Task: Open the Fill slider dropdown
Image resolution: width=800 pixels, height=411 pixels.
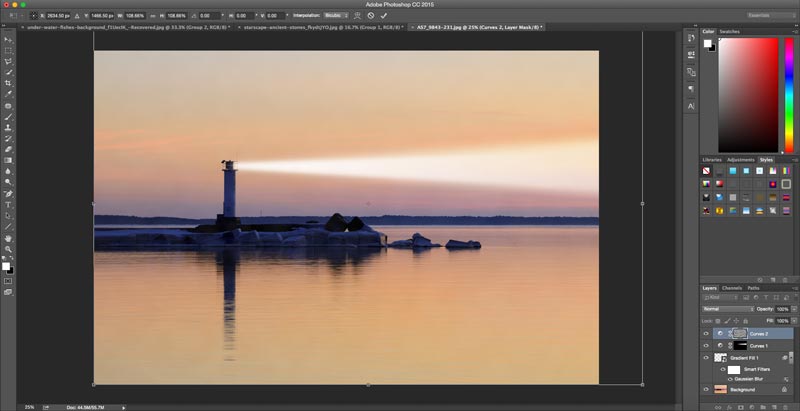Action: click(794, 321)
